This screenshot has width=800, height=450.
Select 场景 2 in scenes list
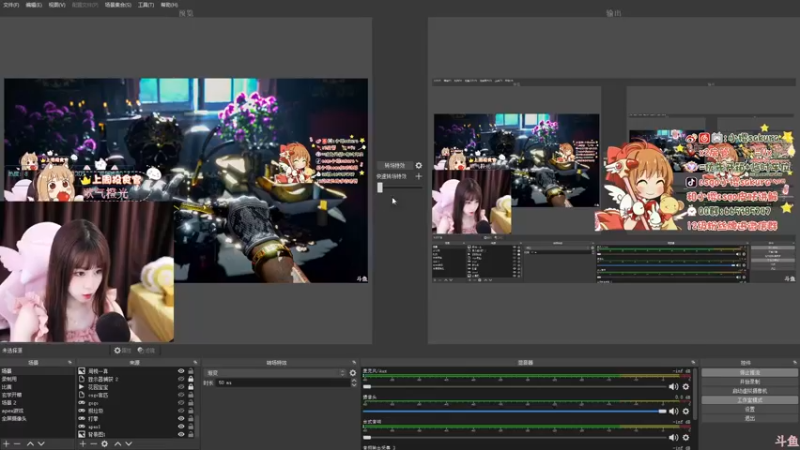37,403
